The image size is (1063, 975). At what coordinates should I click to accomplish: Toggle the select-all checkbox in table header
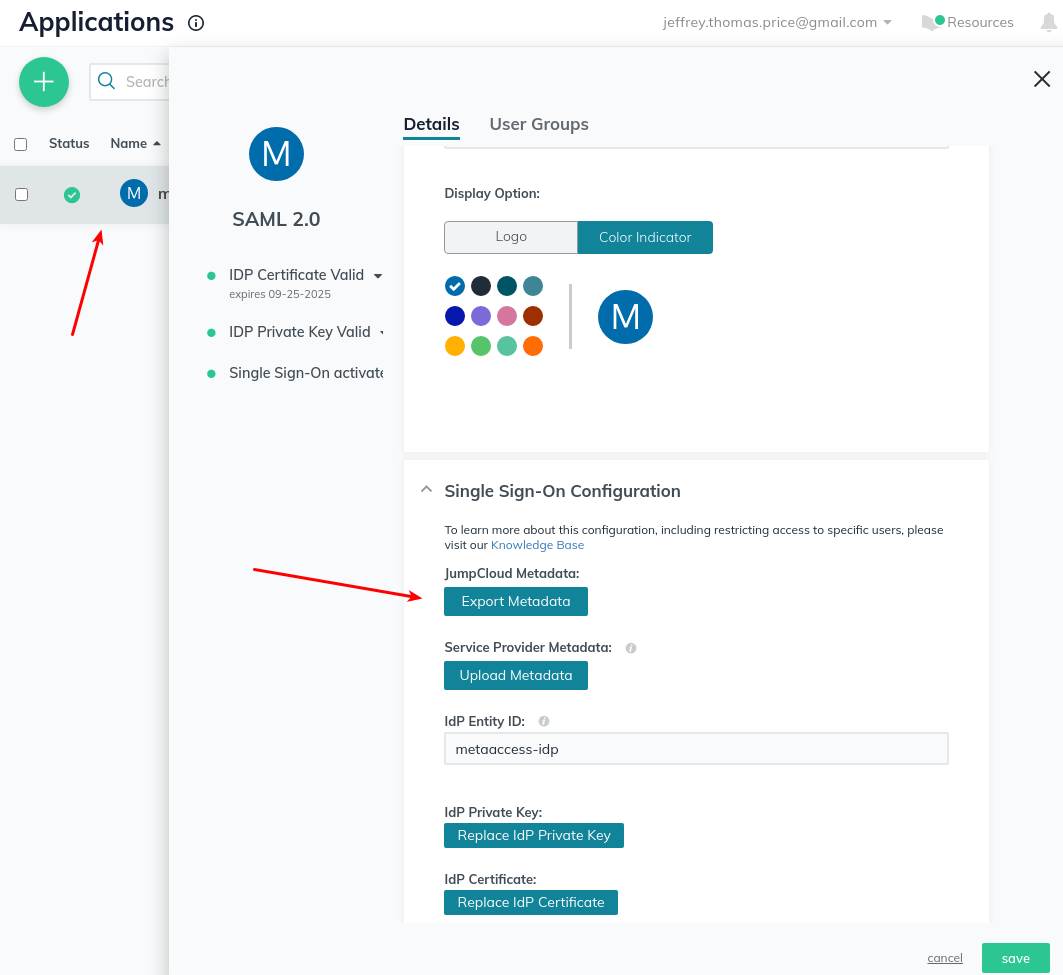tap(21, 144)
